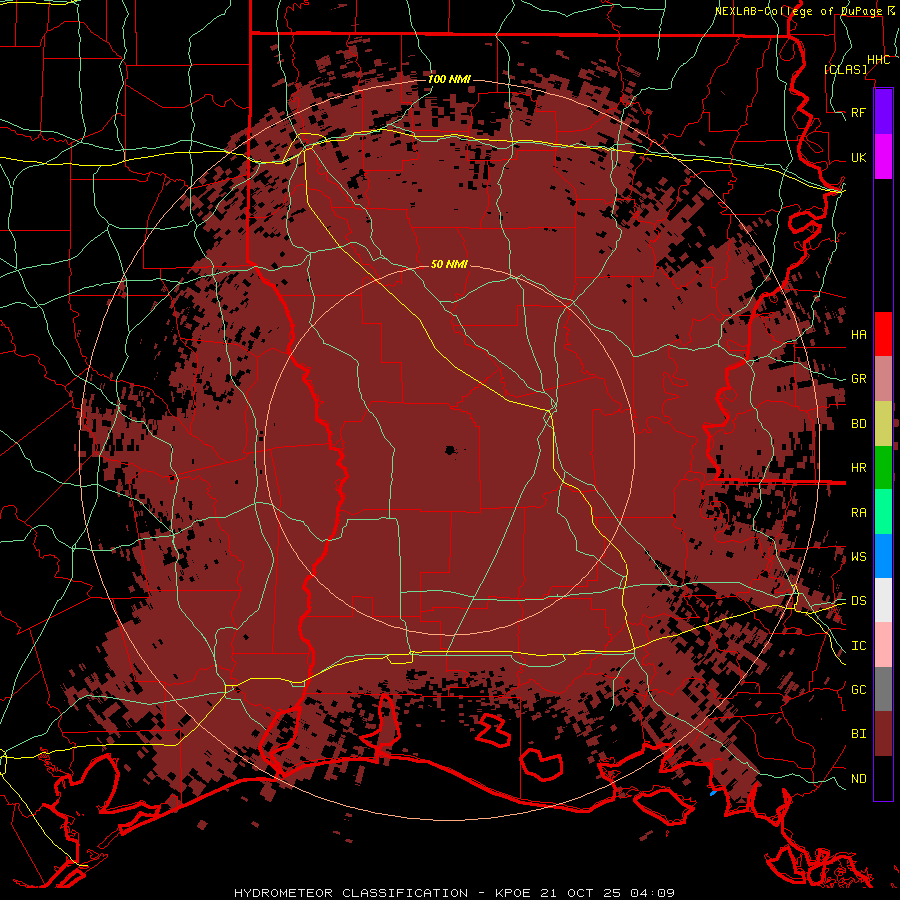Click the IC light pink legend swatch
This screenshot has width=900, height=900.
[883, 645]
